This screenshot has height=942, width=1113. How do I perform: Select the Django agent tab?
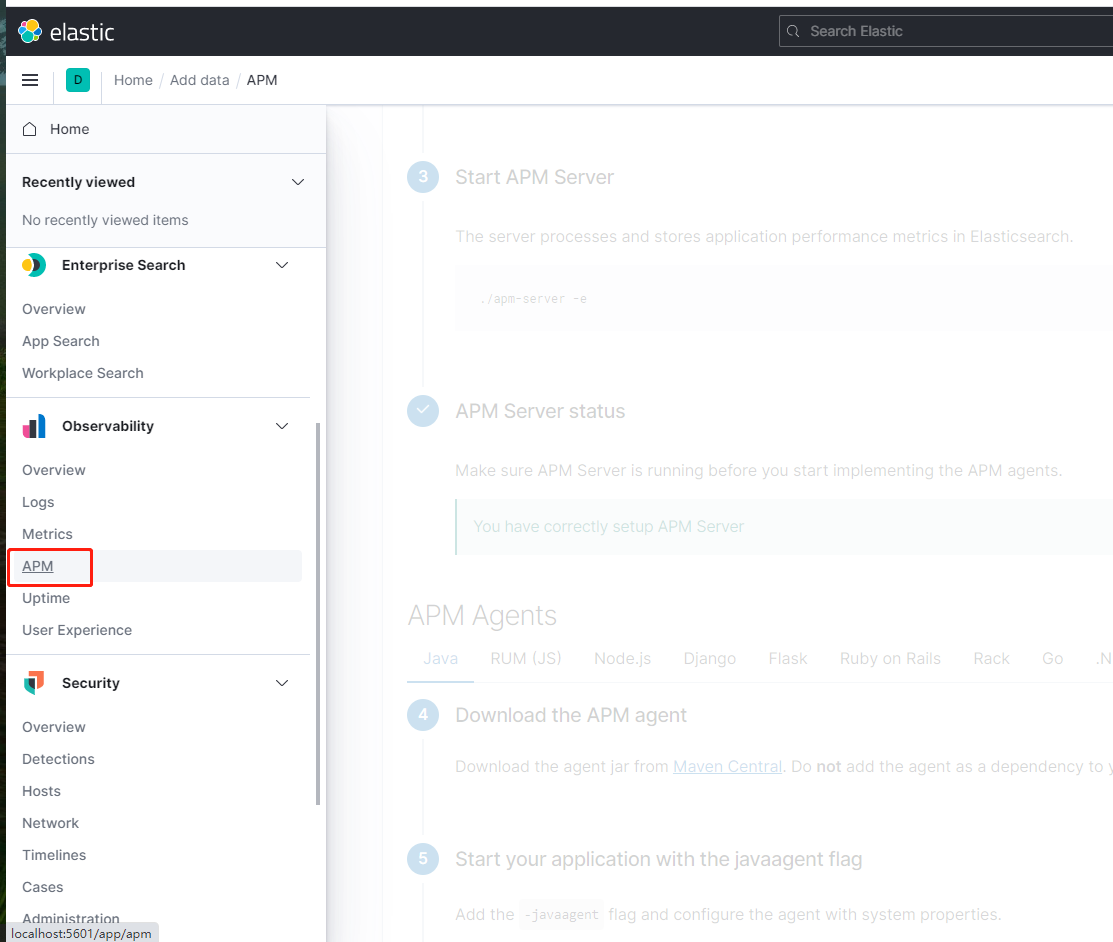[710, 659]
